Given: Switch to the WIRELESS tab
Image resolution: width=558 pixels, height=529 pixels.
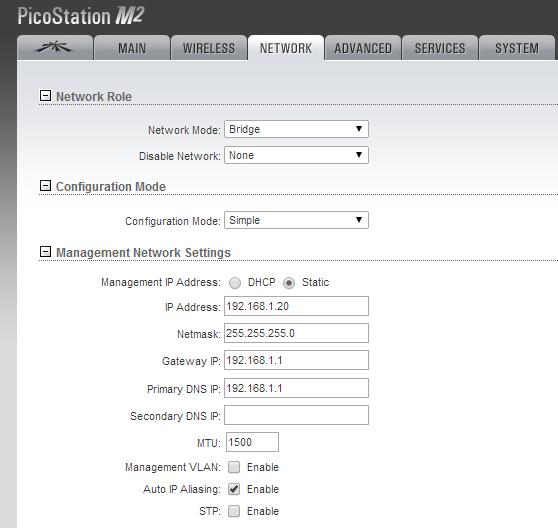Looking at the screenshot, I should coord(209,48).
